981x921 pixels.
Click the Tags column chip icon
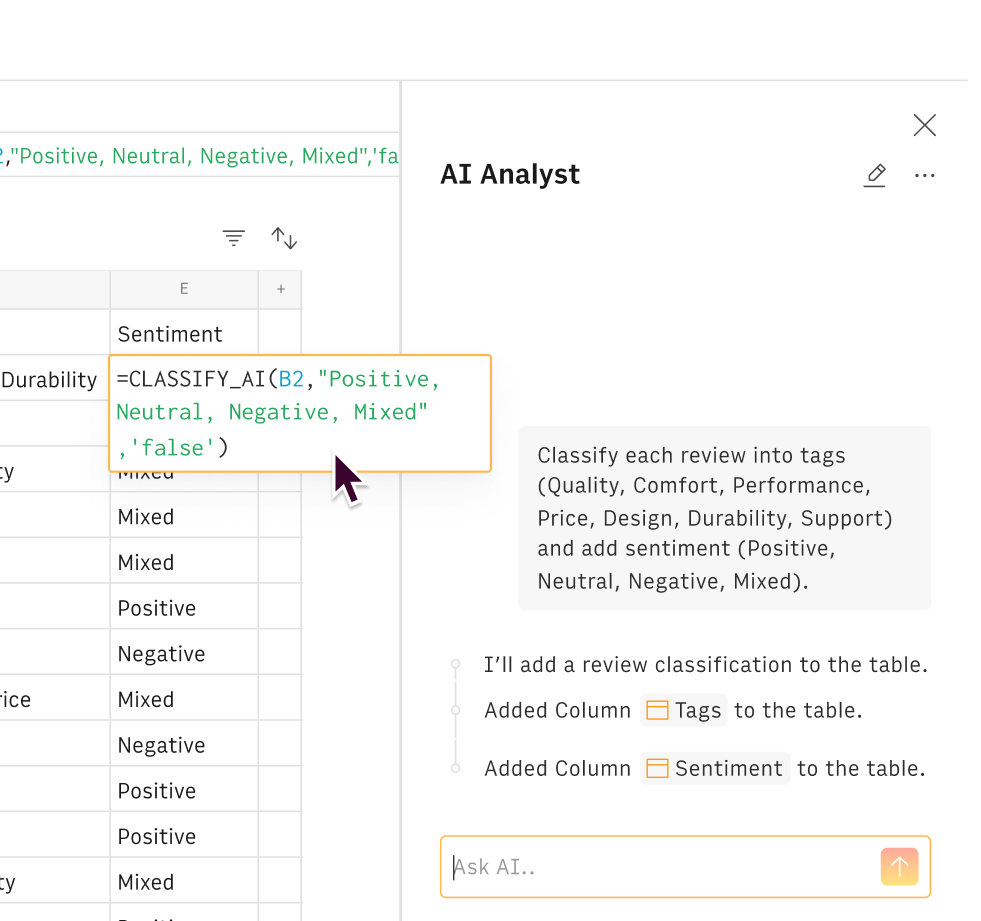coord(657,711)
